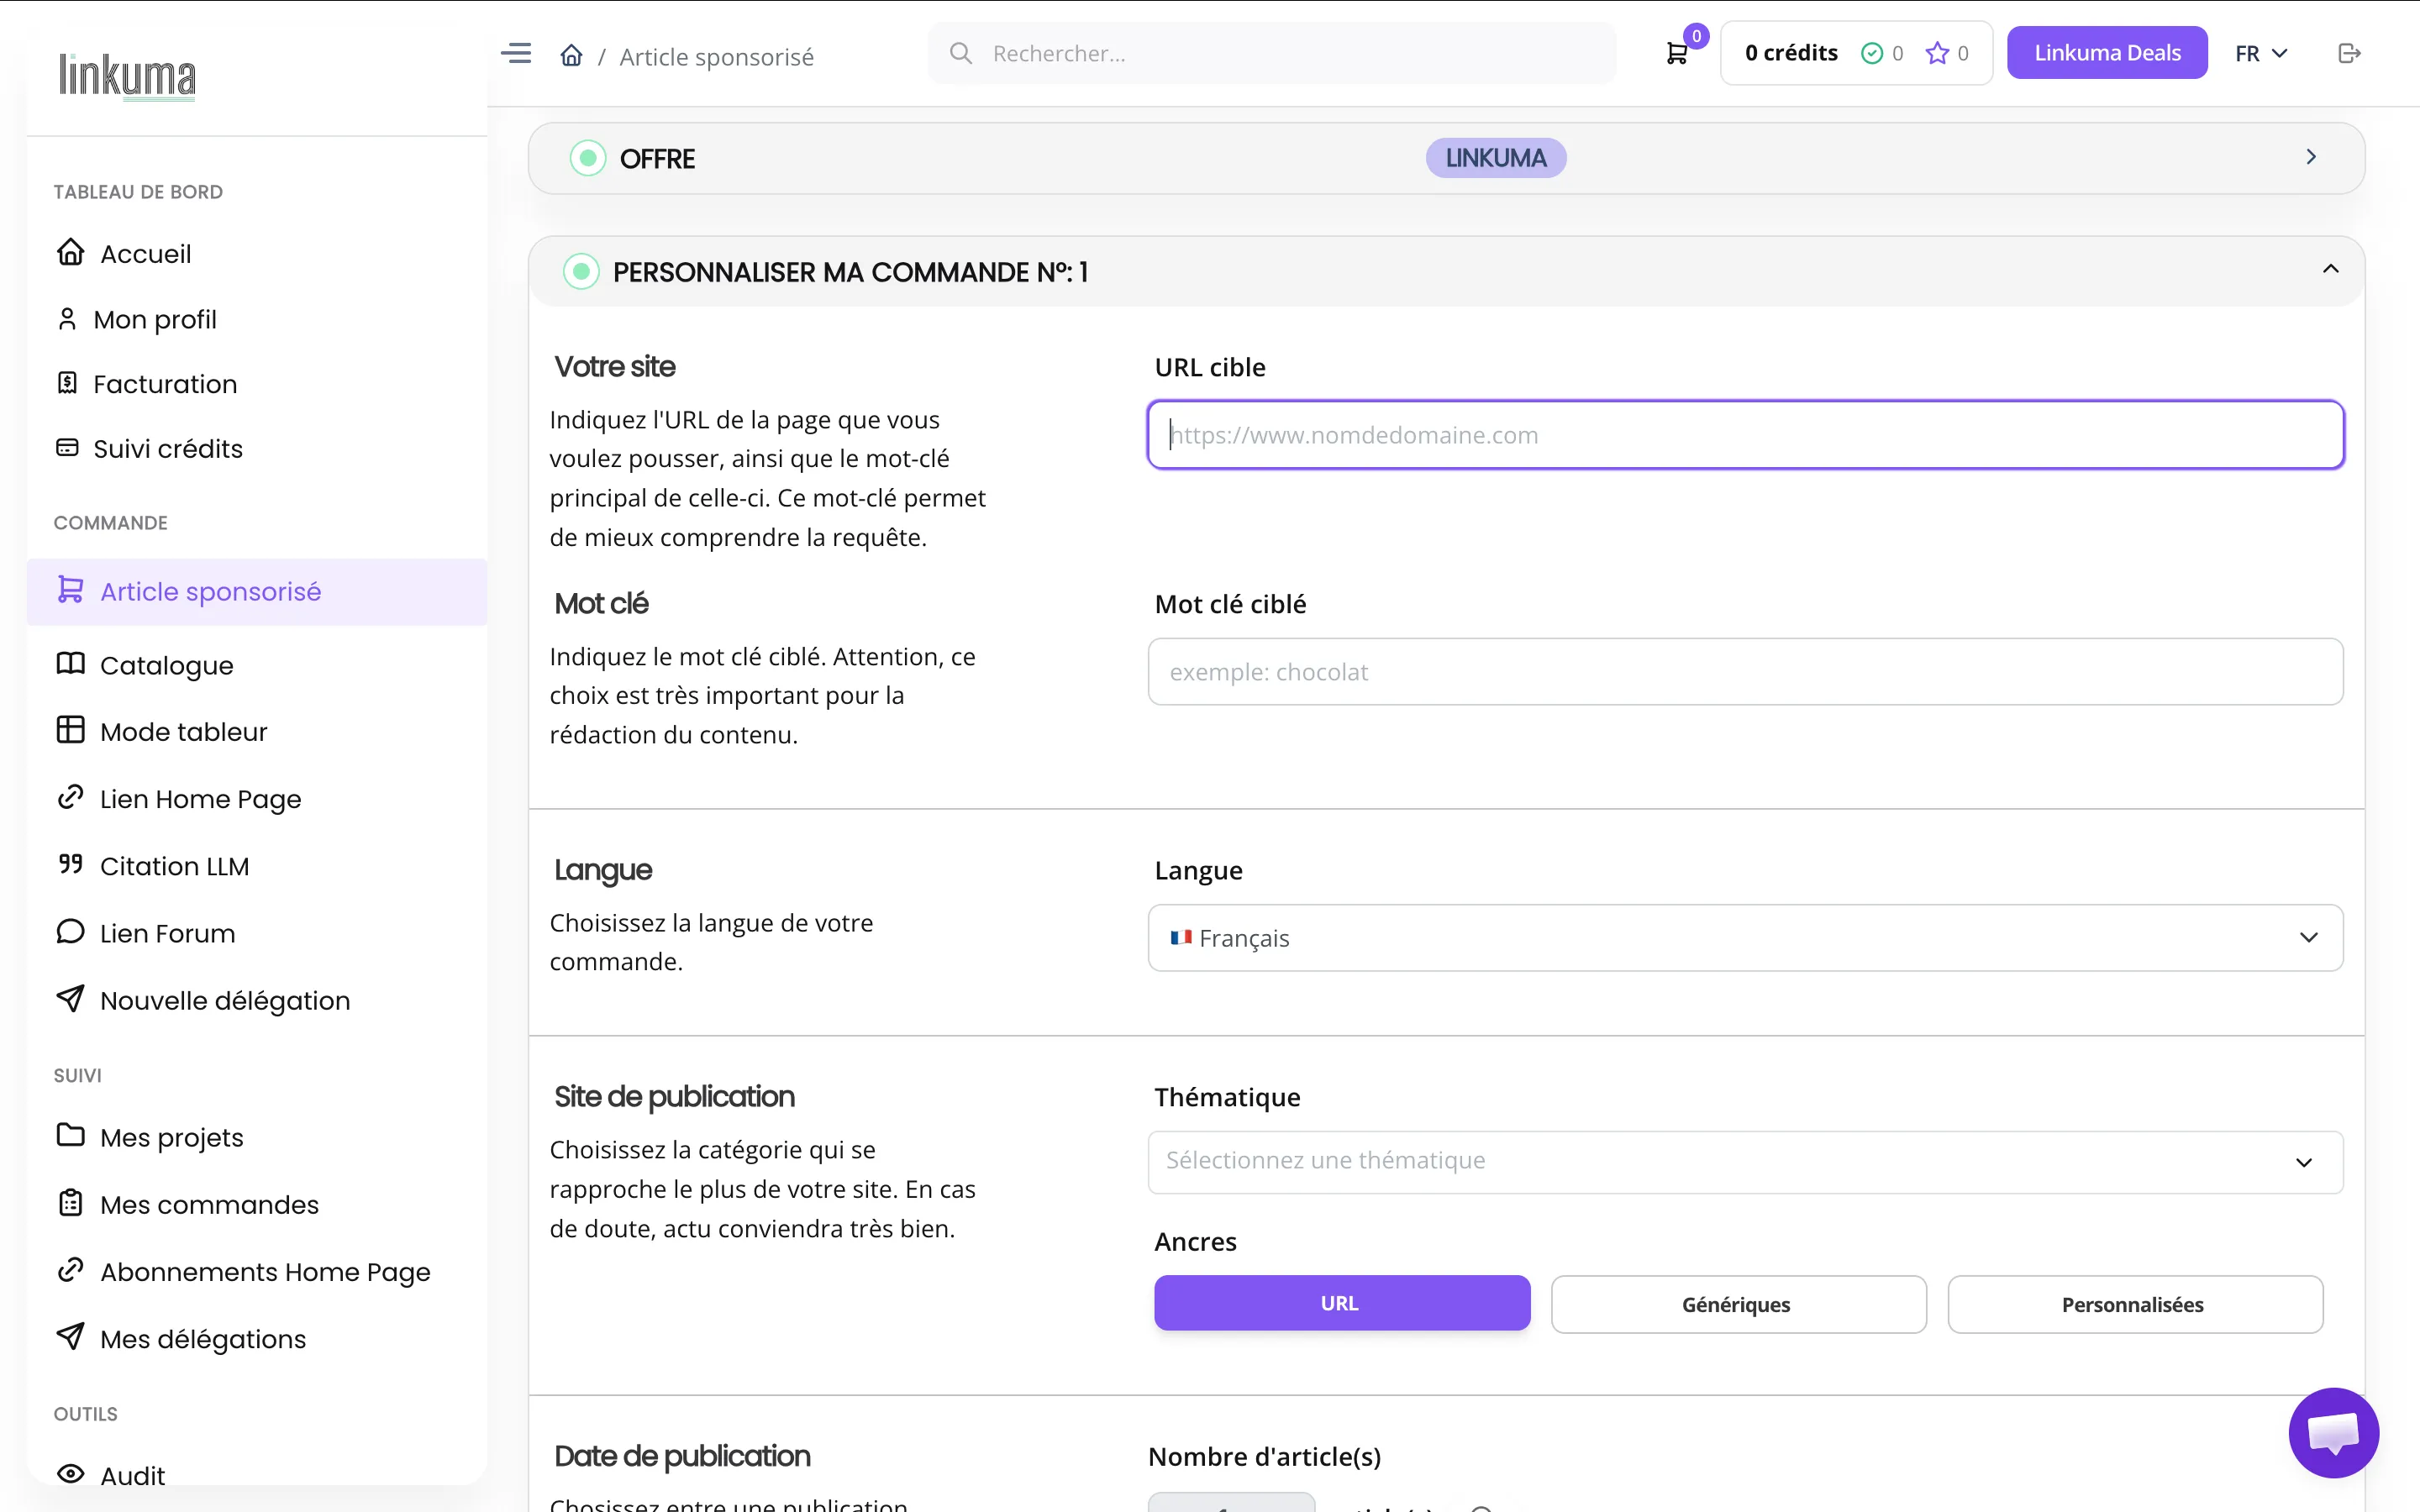Toggle the hamburger sidebar menu icon
The image size is (2420, 1512).
516,53
